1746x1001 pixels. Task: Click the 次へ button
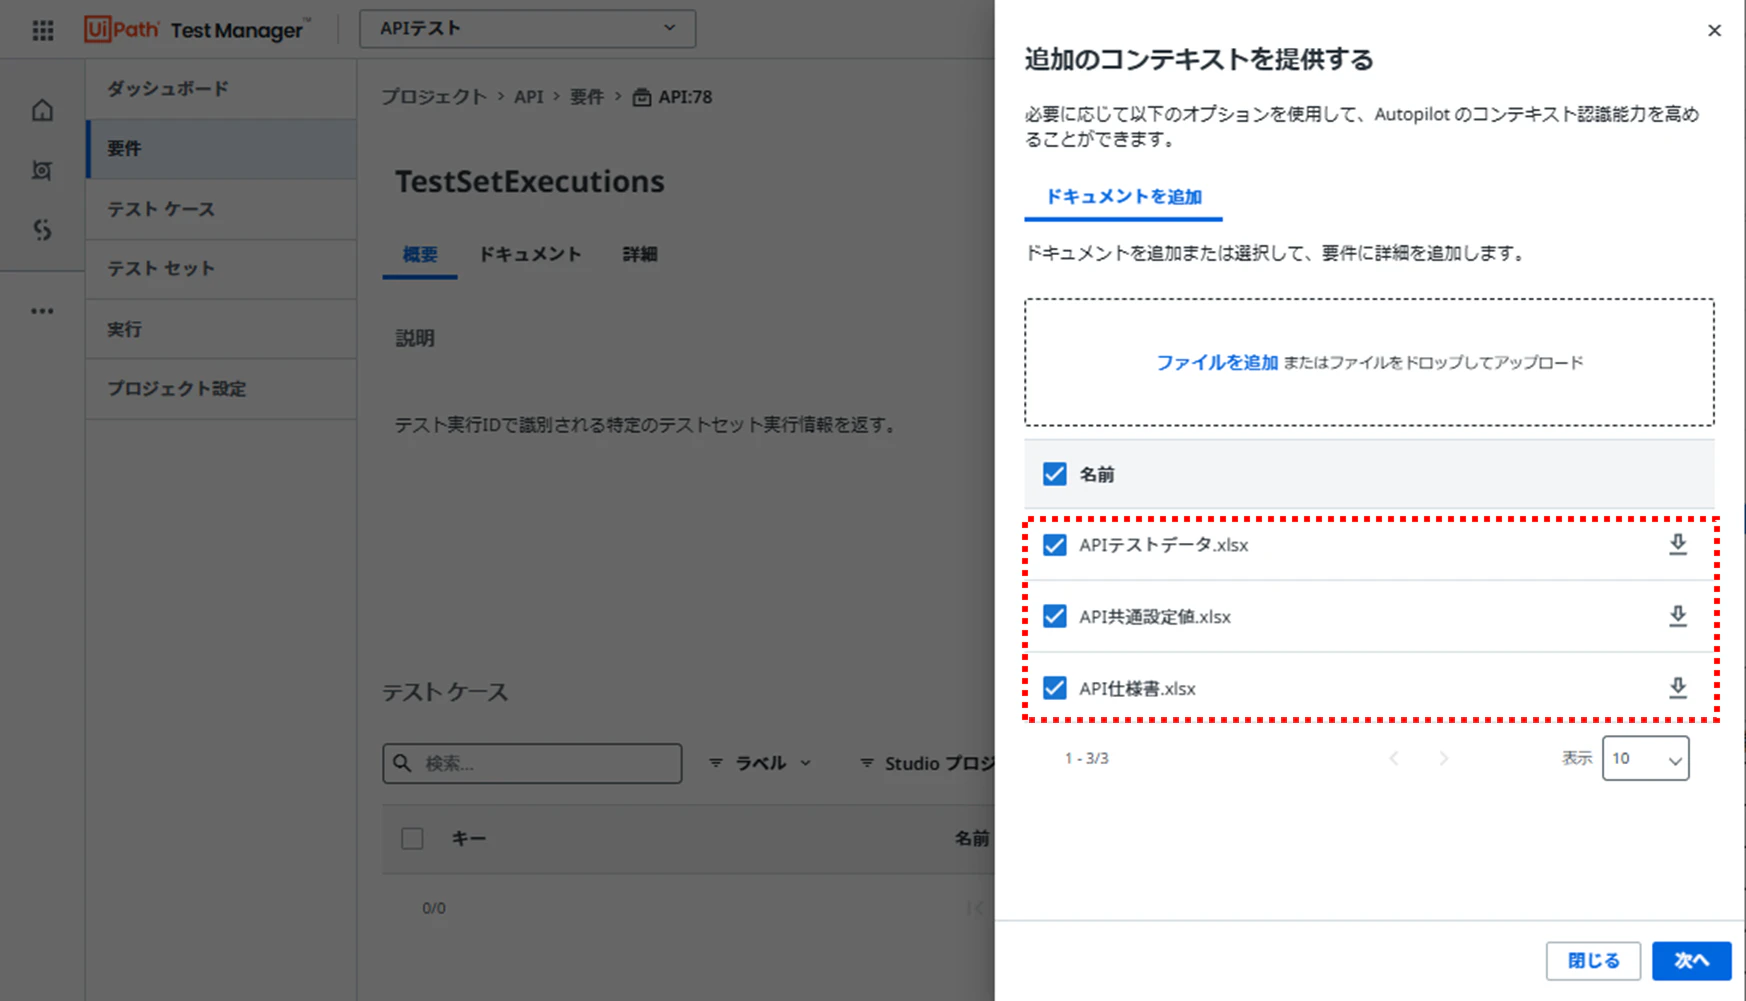[1691, 961]
